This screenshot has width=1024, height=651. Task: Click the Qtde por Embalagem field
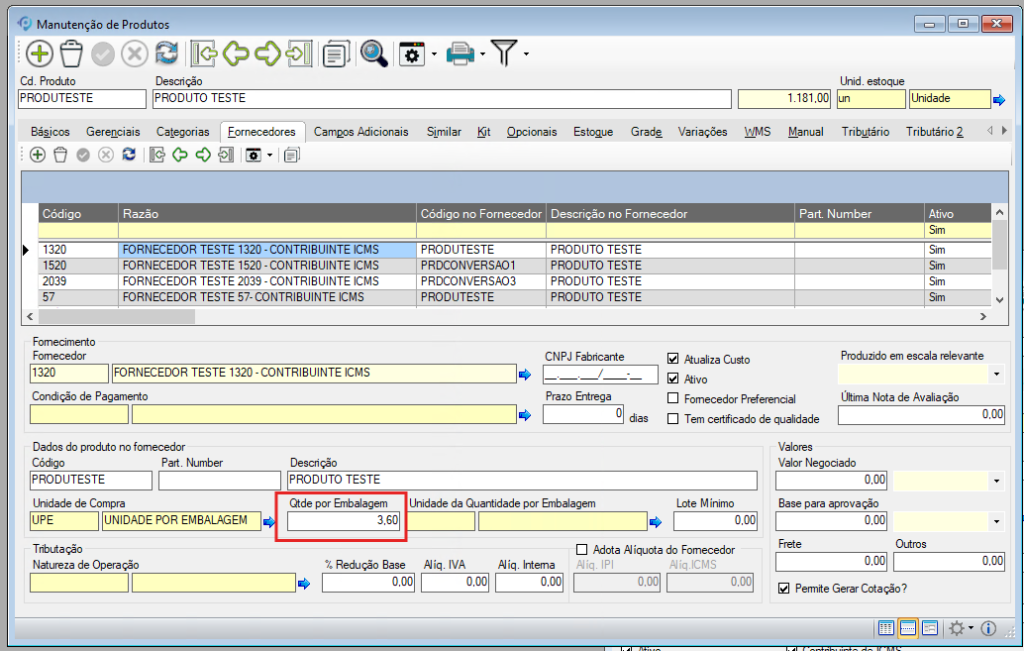[x=345, y=521]
